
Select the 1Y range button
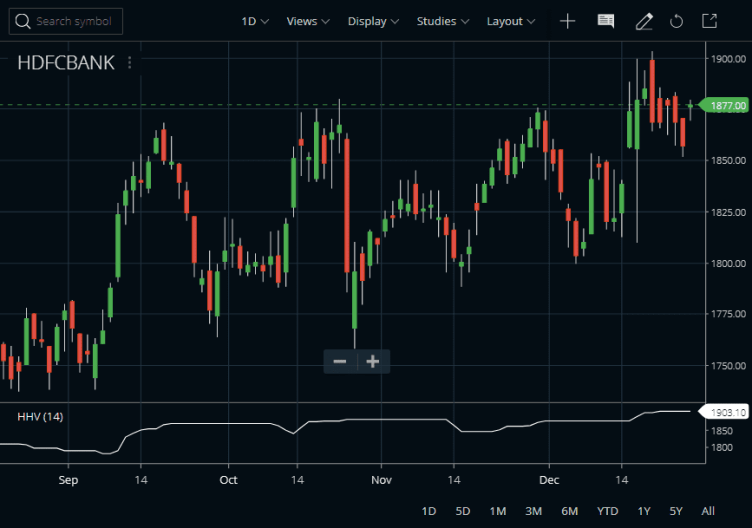pyautogui.click(x=644, y=511)
